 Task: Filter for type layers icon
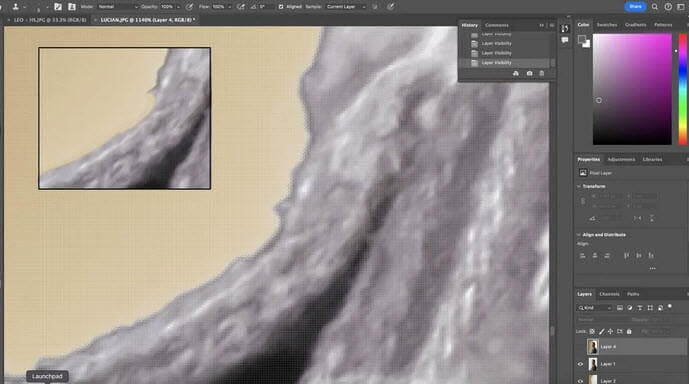point(640,308)
